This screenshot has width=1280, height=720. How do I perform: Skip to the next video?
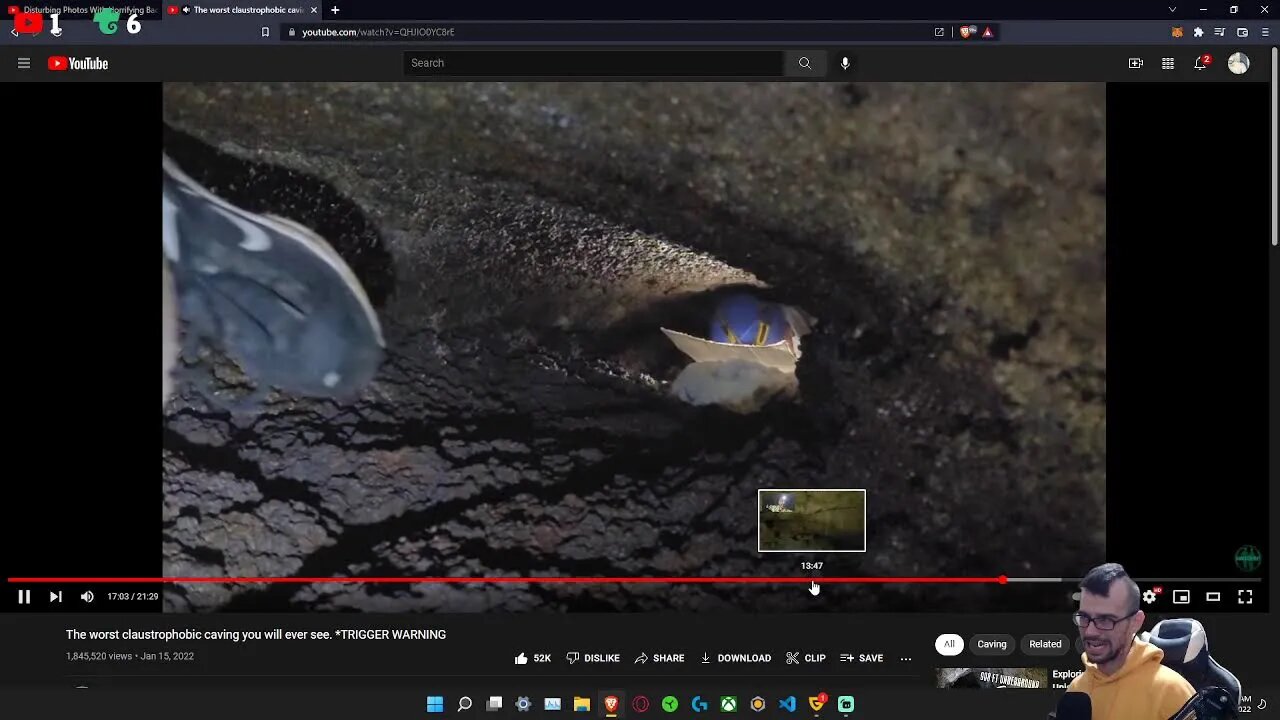[x=56, y=597]
